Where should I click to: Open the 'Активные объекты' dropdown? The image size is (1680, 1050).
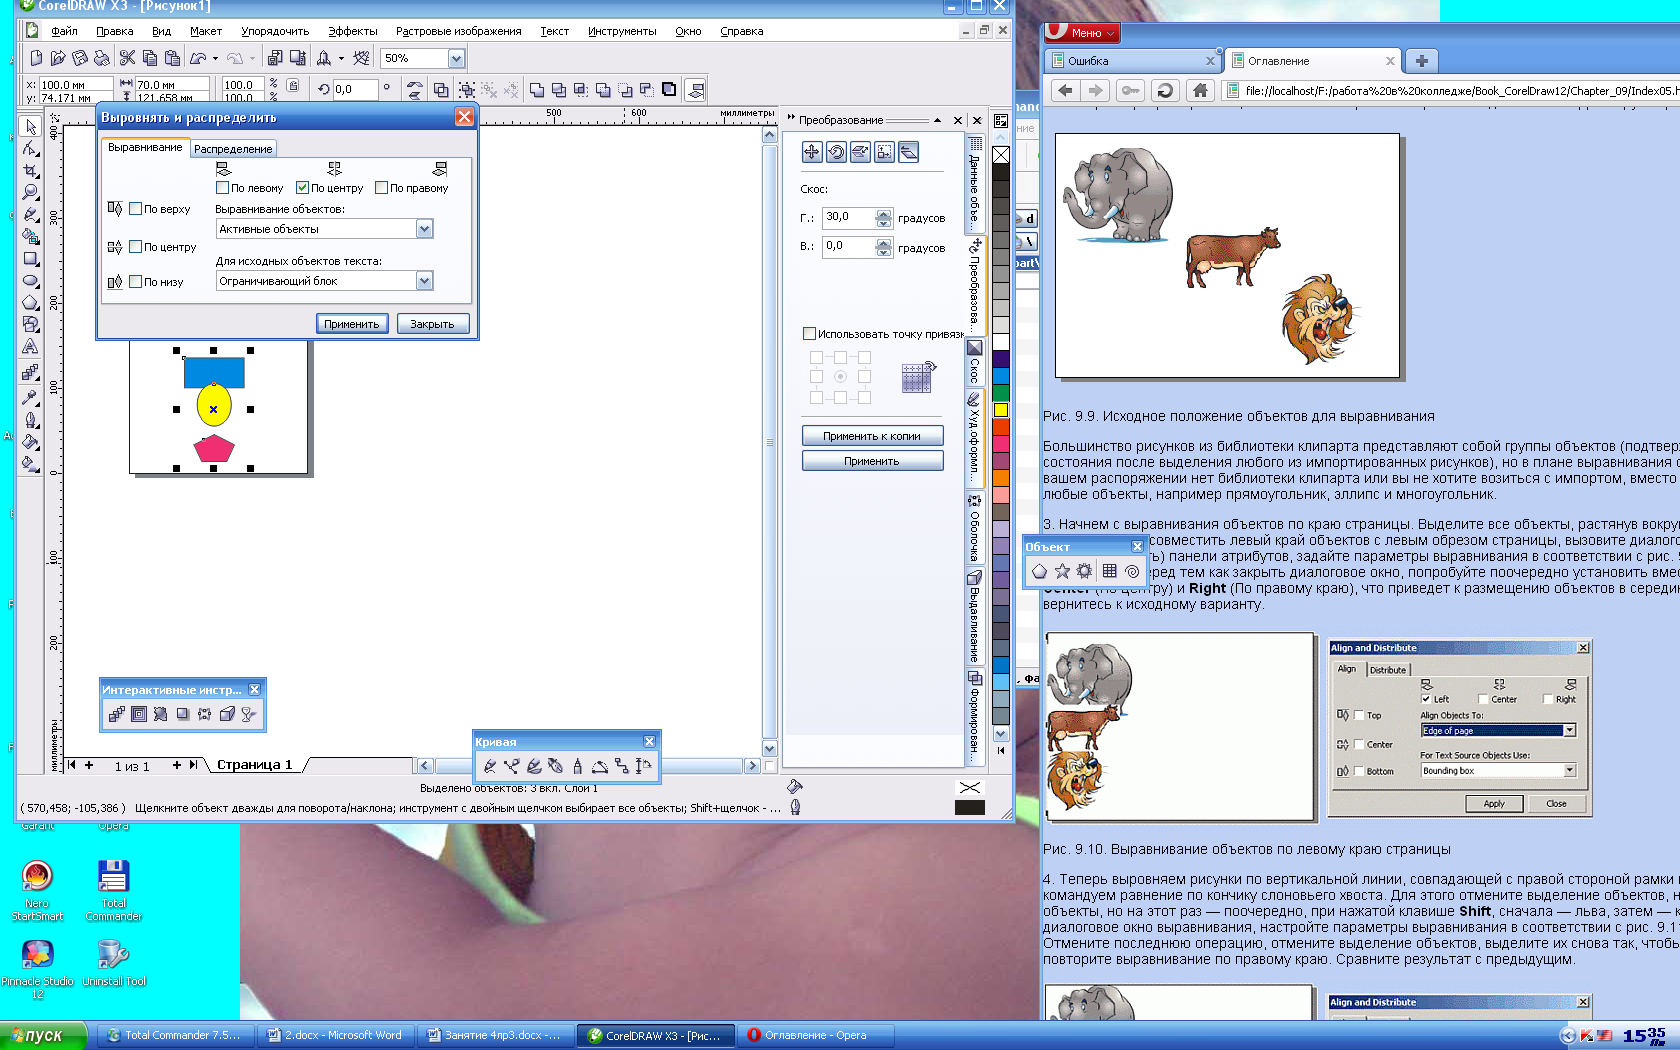(425, 229)
